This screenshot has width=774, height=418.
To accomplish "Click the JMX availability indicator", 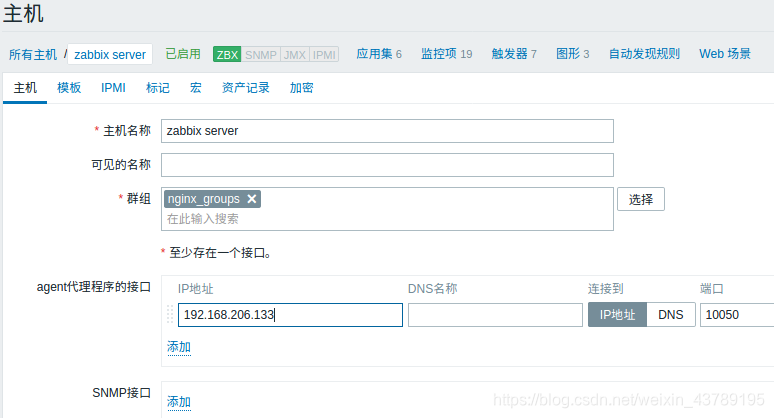I will point(295,54).
